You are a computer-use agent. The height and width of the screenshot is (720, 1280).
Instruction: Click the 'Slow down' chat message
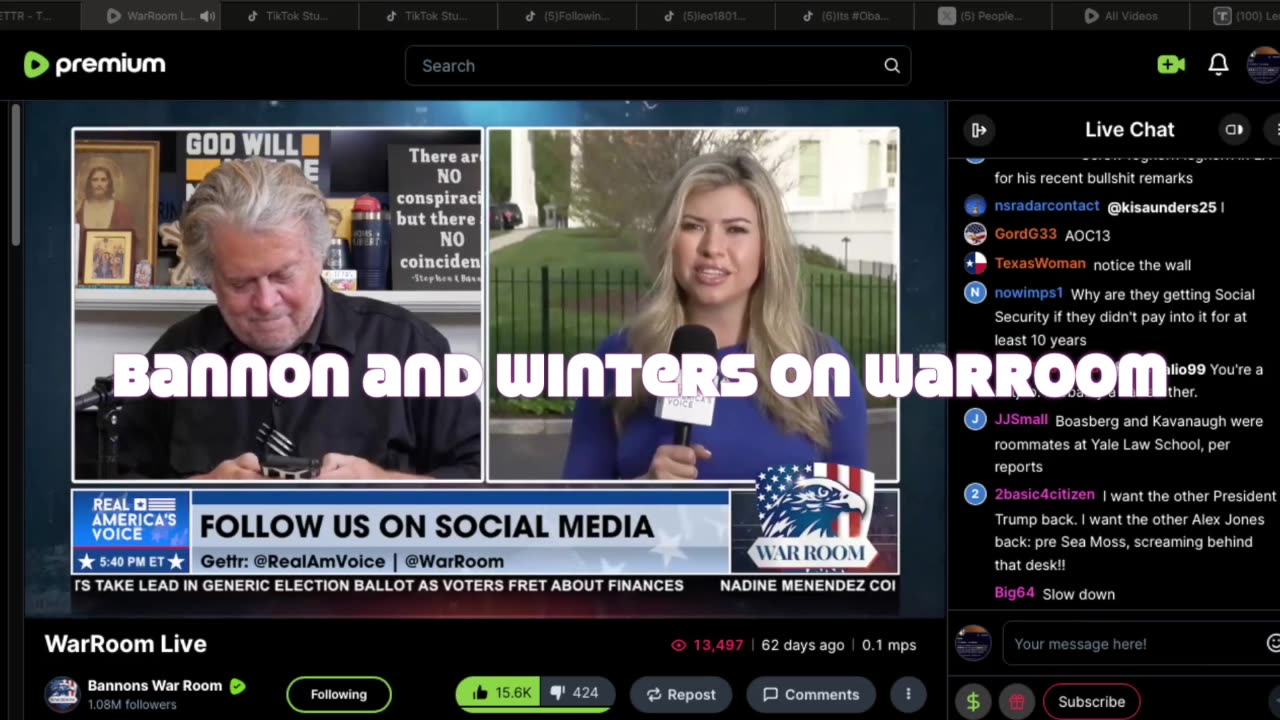(x=1078, y=594)
